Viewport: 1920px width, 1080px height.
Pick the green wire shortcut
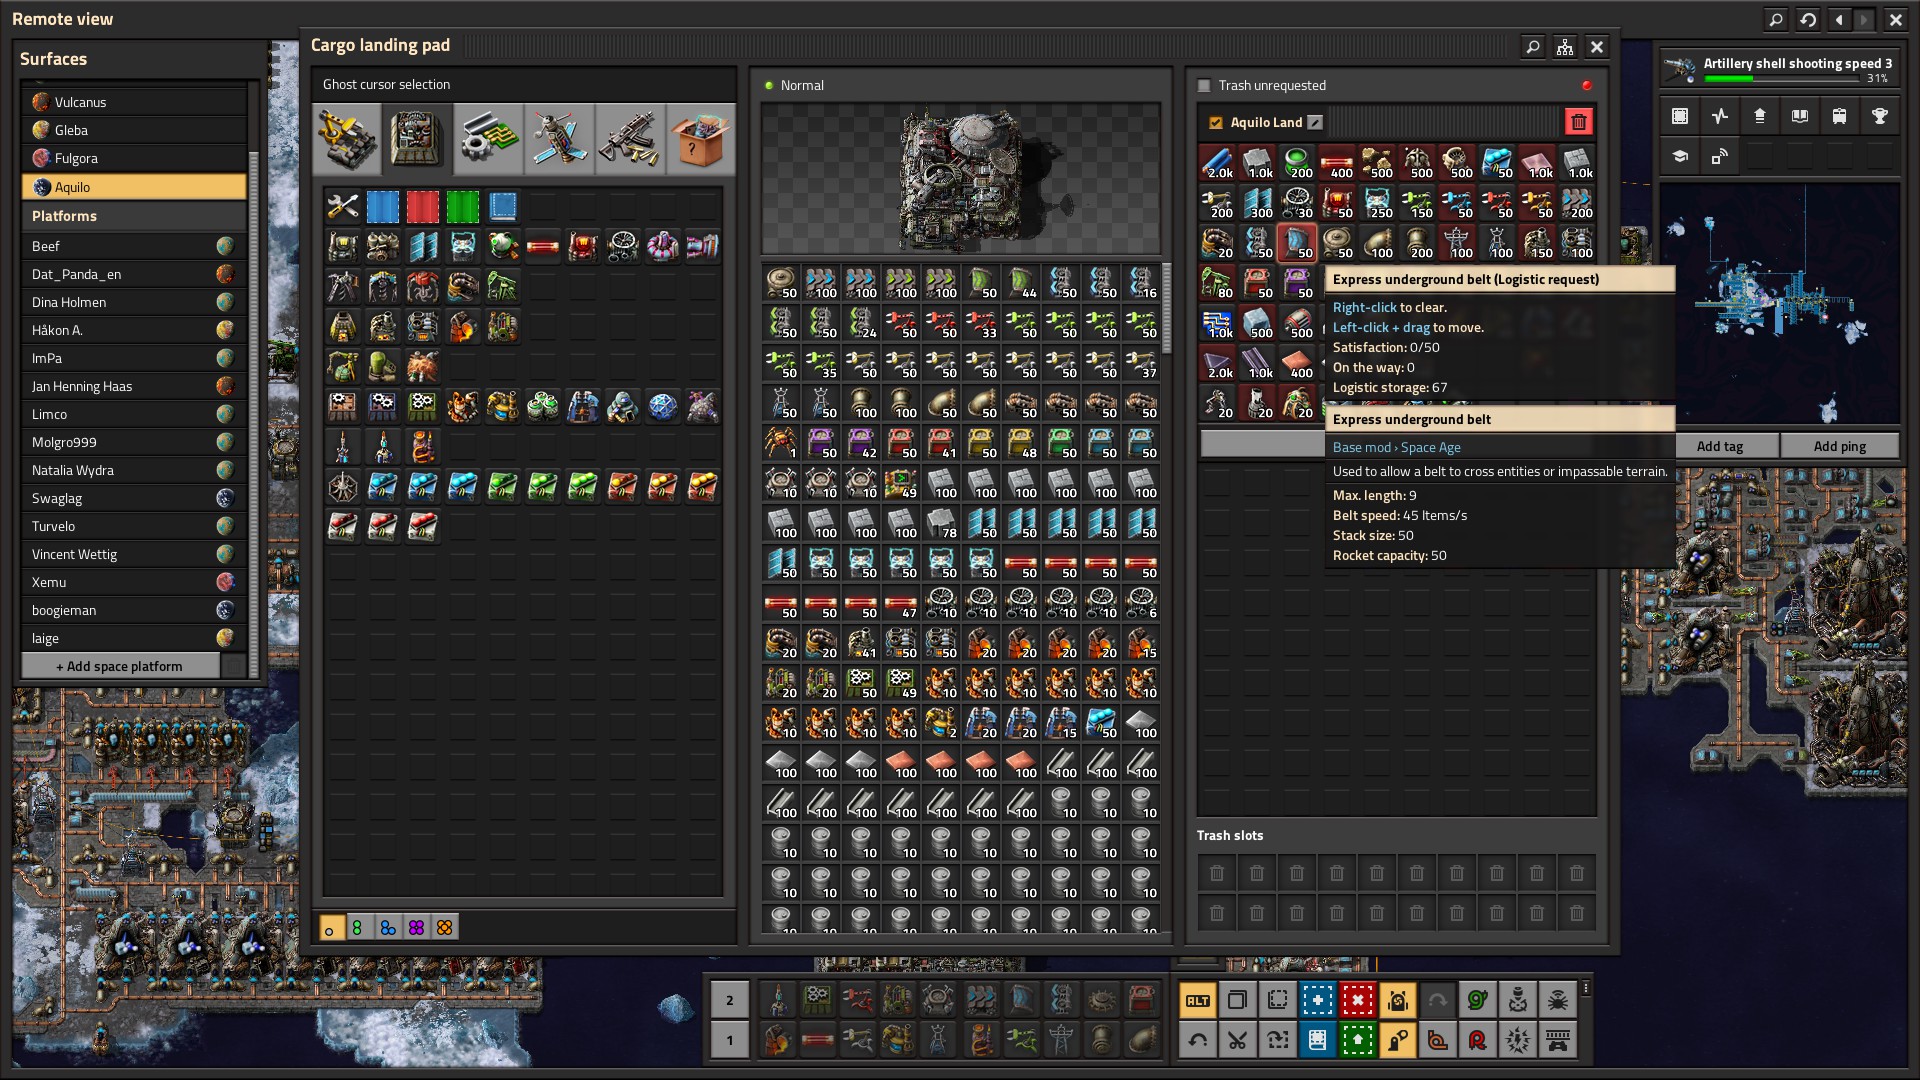coord(1477,1000)
